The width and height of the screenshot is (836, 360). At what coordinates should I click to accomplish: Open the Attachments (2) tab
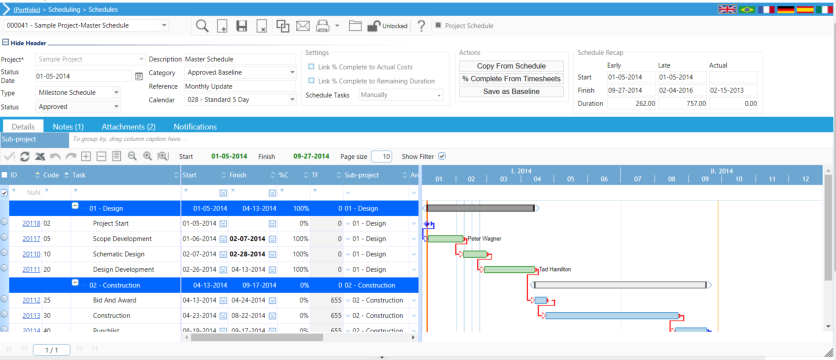point(128,127)
